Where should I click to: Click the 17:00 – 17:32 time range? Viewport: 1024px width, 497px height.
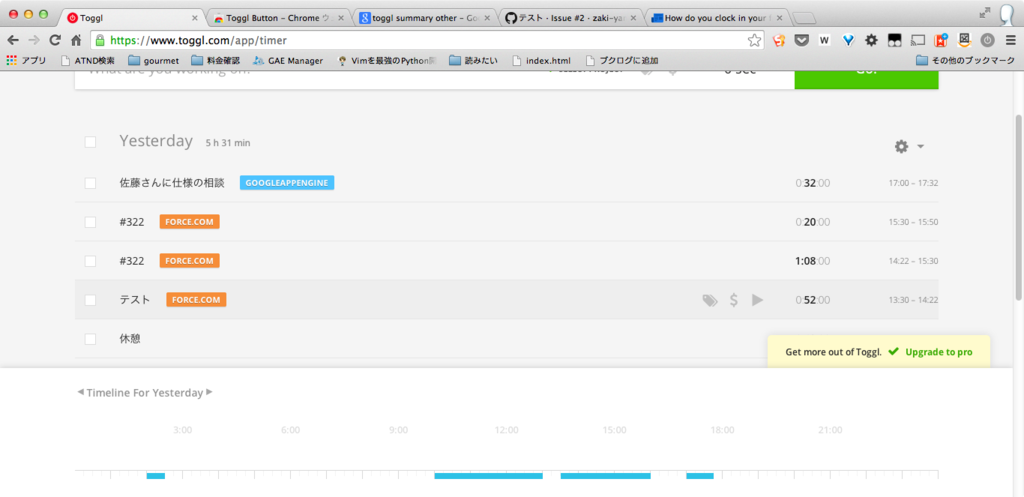913,184
